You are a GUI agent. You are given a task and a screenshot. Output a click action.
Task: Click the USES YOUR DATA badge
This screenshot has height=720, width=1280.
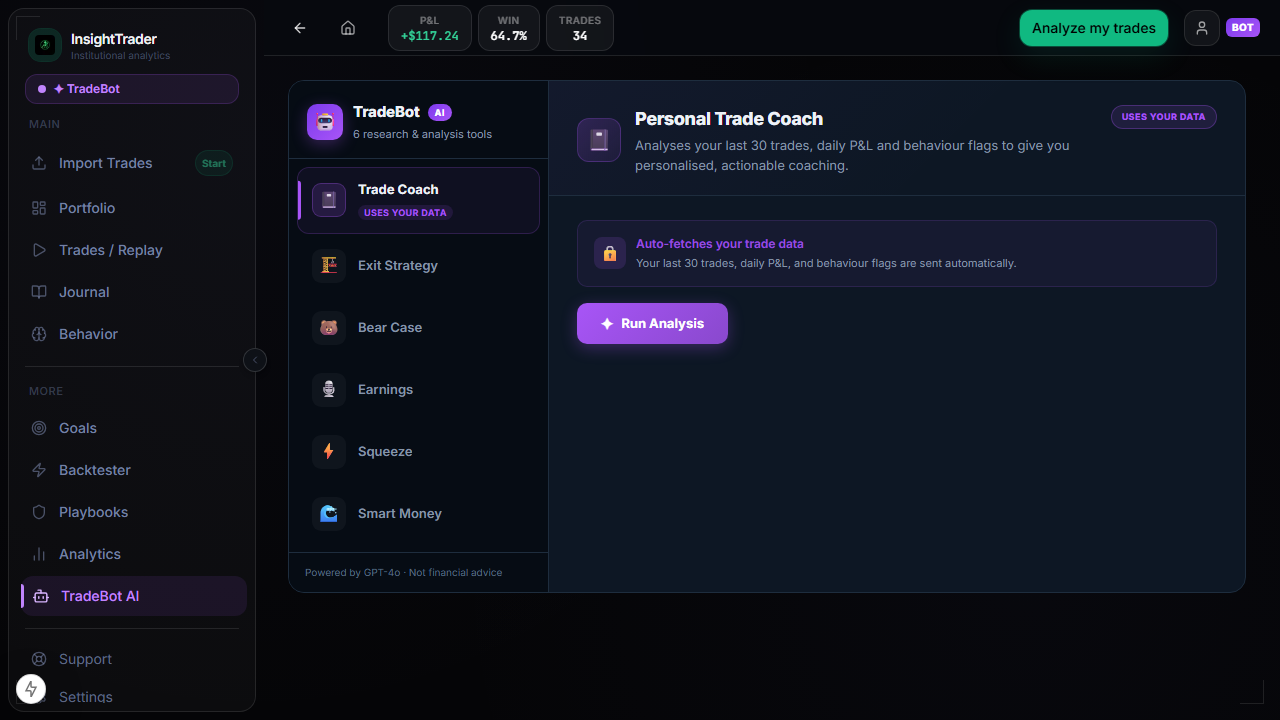coord(1163,117)
